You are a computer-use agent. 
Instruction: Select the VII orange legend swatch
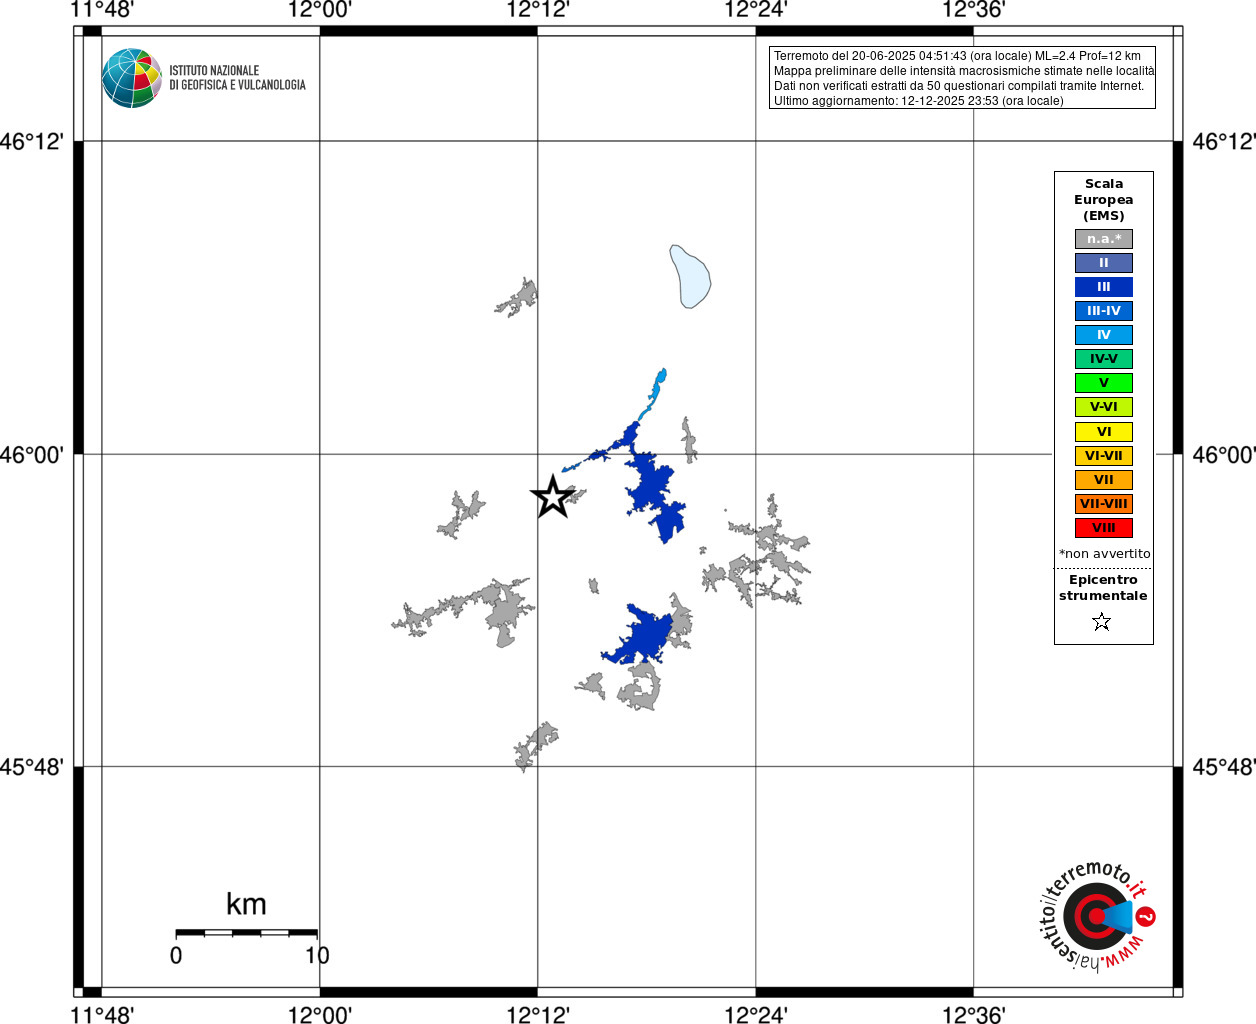(x=1104, y=480)
